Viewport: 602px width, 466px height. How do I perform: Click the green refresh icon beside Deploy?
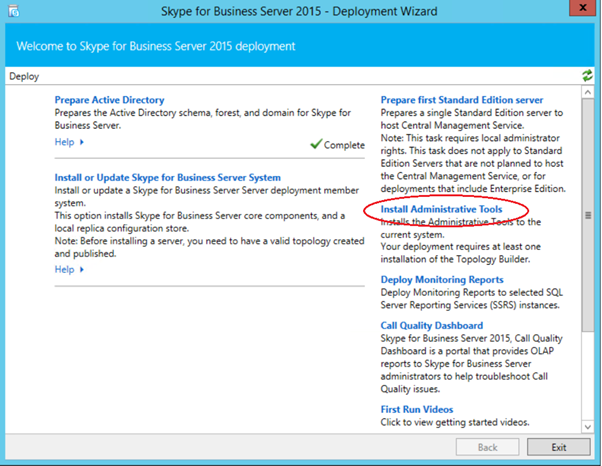point(587,76)
